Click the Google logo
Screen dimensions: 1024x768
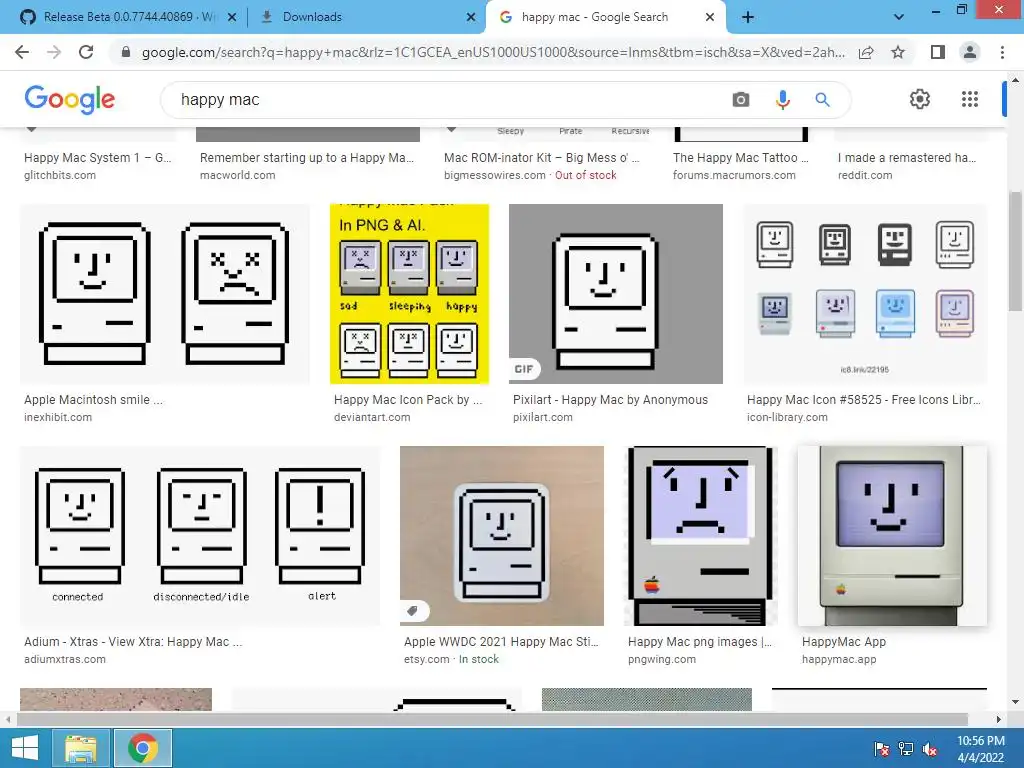[x=69, y=99]
